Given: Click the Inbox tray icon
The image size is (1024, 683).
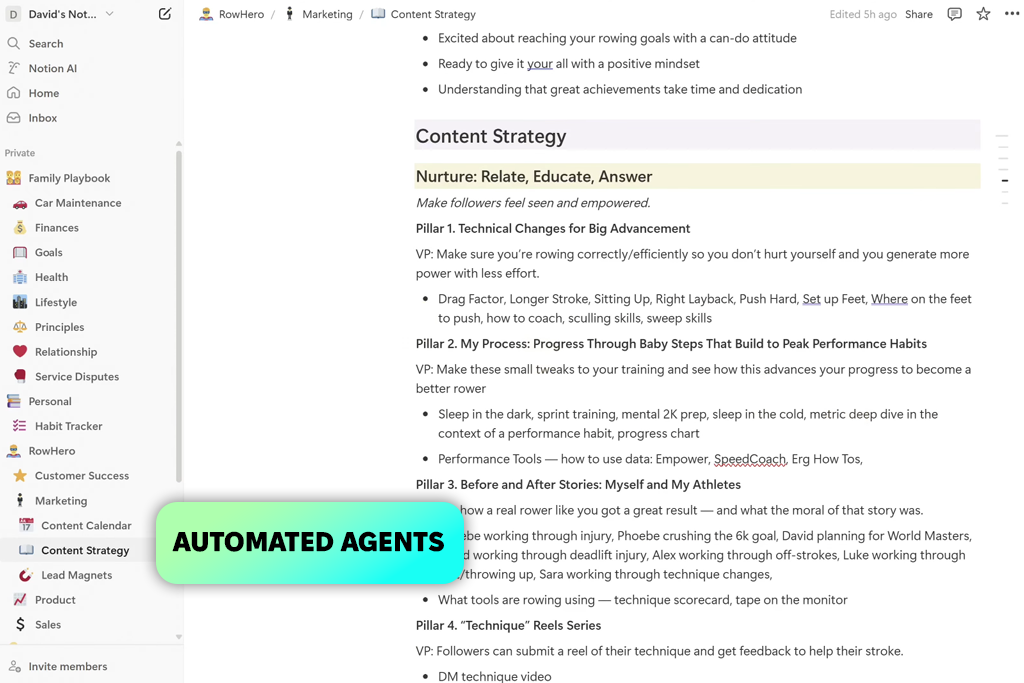Looking at the screenshot, I should (x=14, y=118).
